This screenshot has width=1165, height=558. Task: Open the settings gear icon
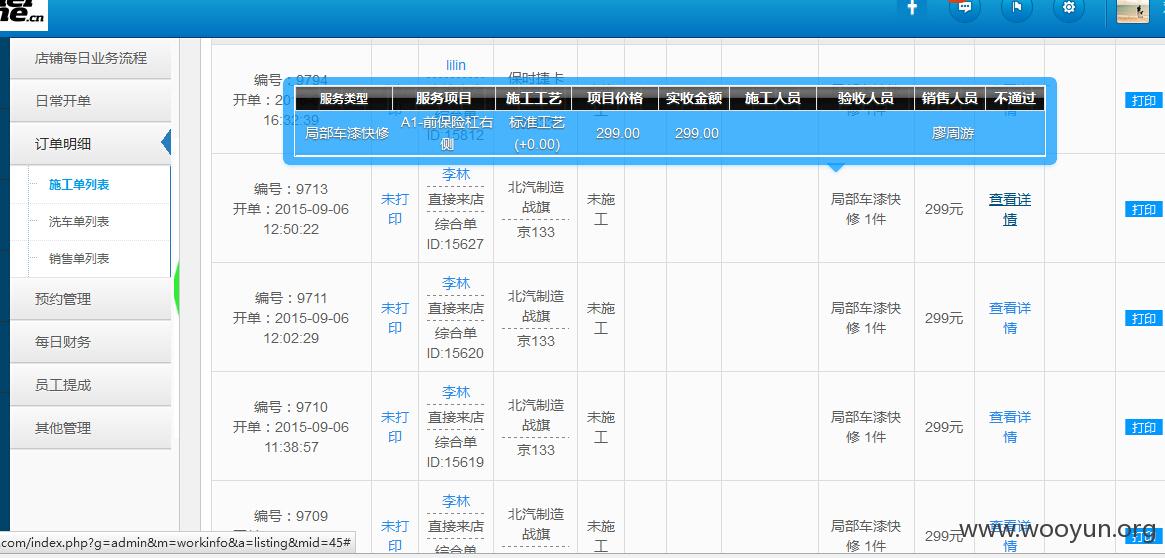[x=1068, y=7]
